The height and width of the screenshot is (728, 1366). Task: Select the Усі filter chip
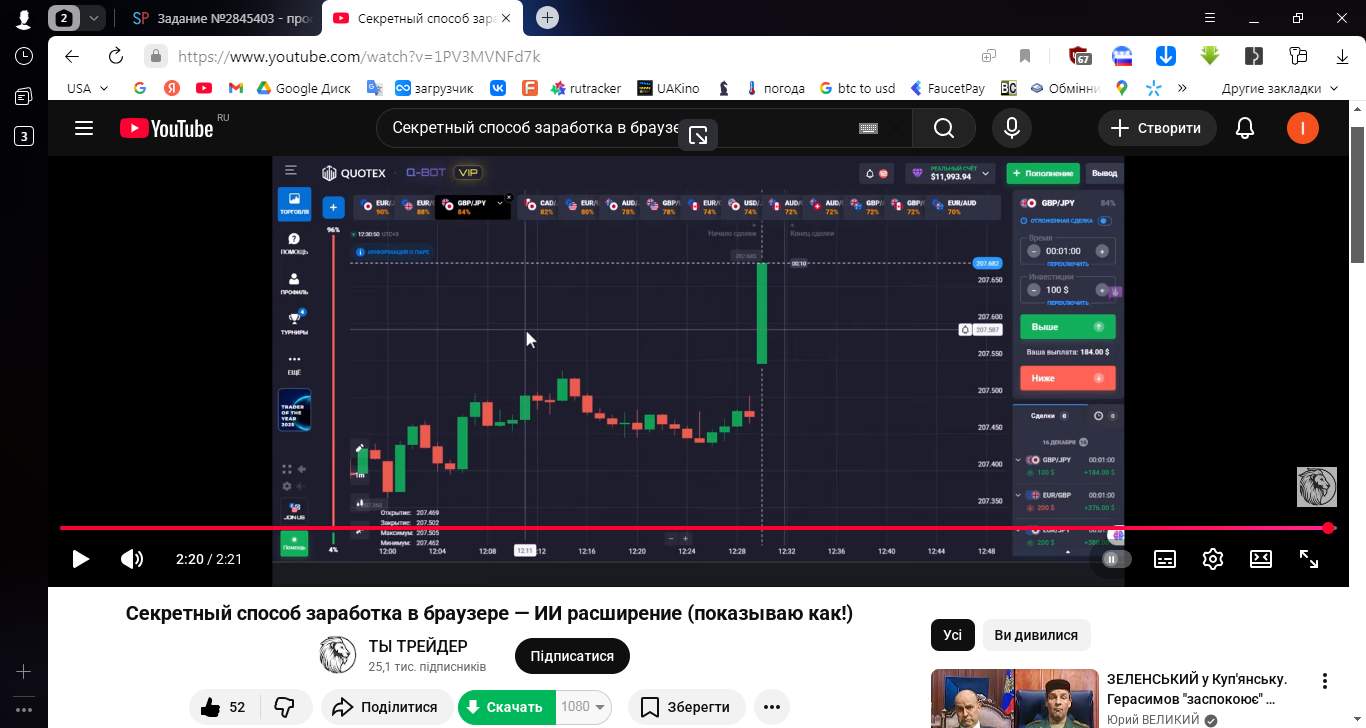(x=953, y=635)
